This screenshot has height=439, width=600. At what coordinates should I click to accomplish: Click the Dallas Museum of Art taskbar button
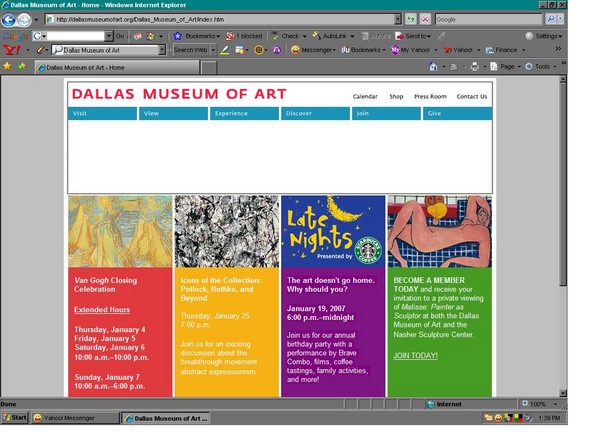pos(166,418)
